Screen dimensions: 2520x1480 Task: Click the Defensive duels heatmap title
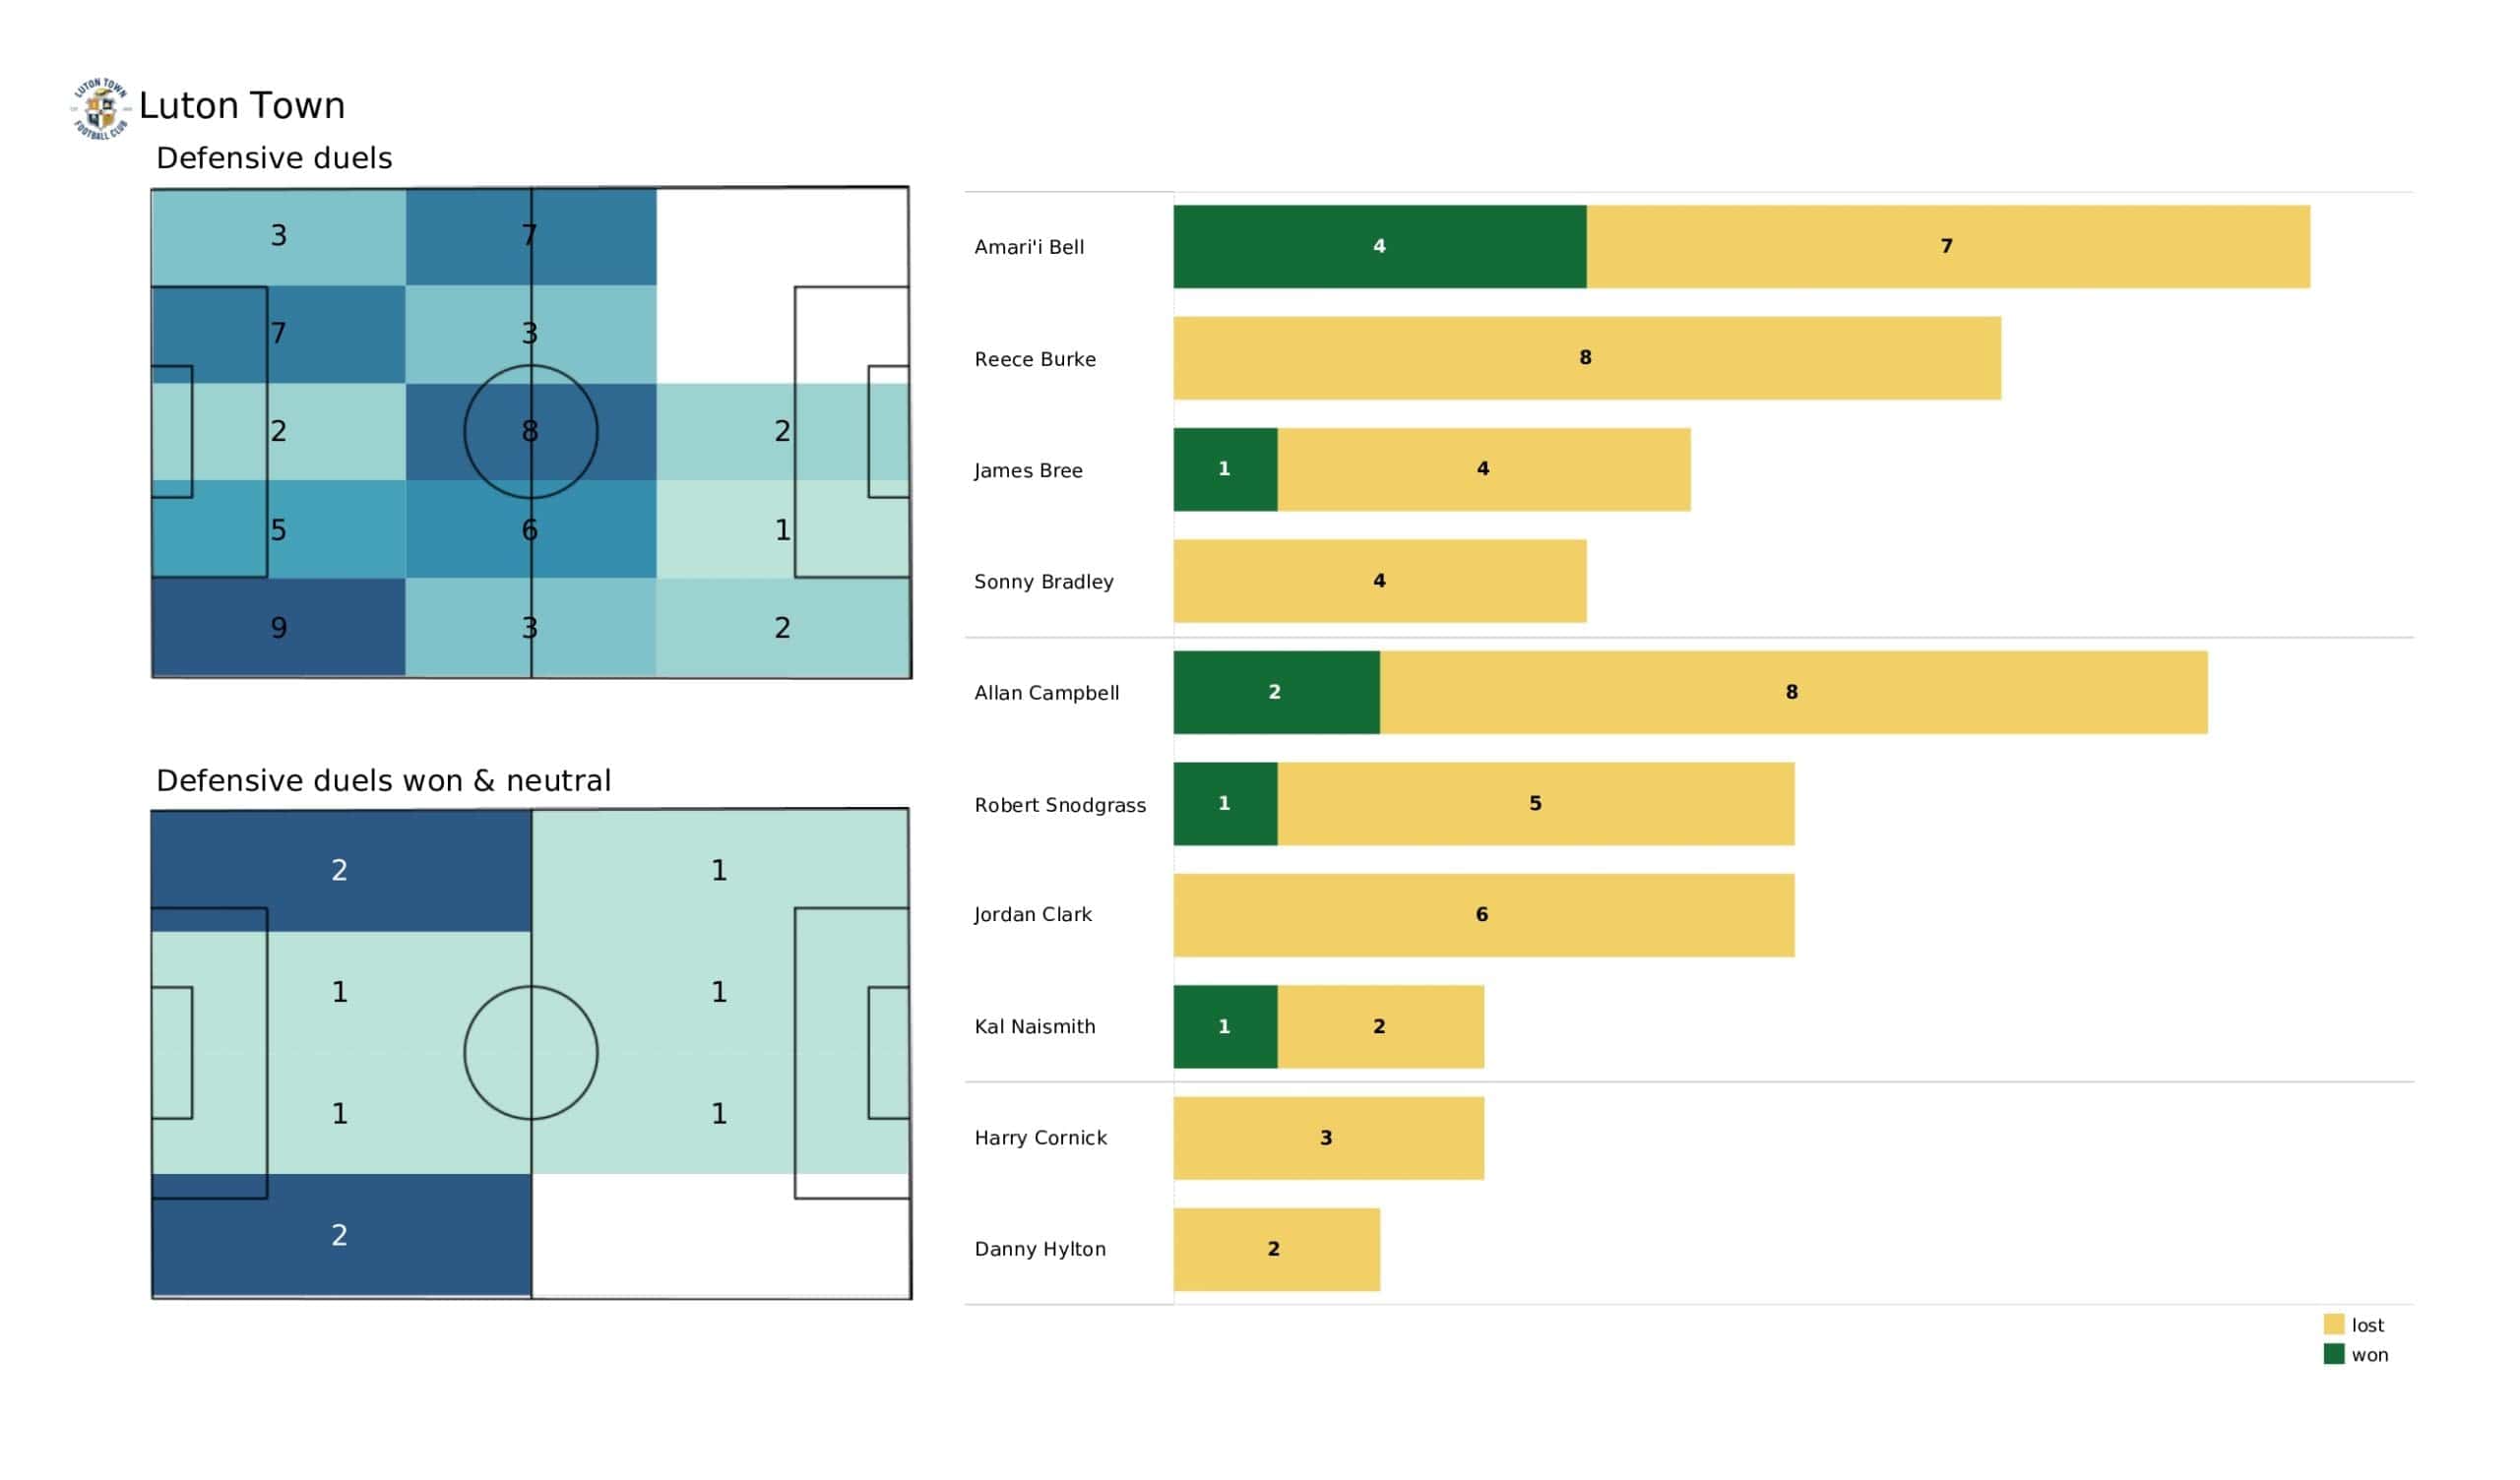tap(274, 158)
